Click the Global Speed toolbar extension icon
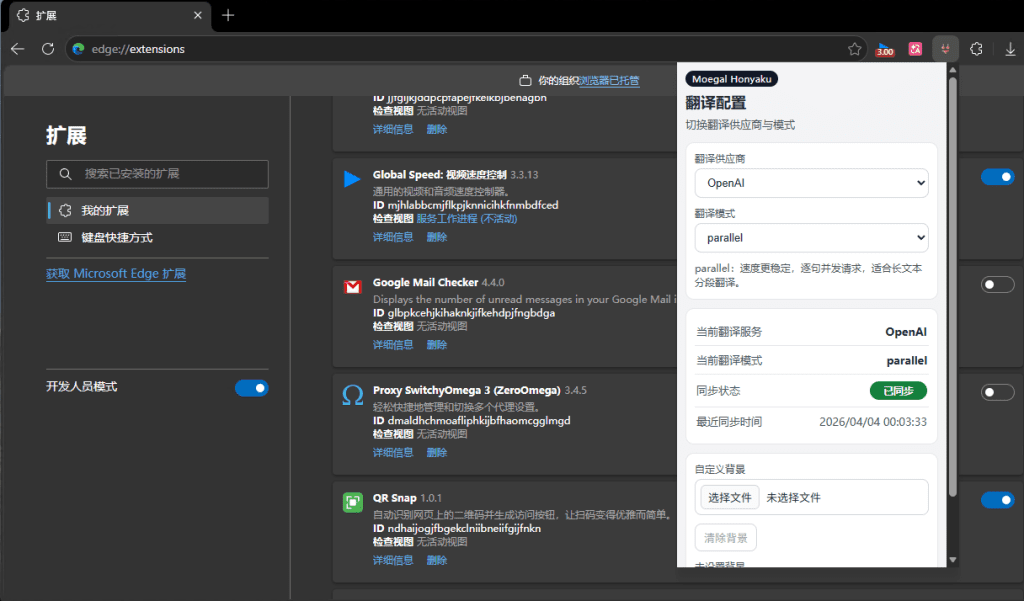Screen dimensions: 1024x601 [x=885, y=49]
